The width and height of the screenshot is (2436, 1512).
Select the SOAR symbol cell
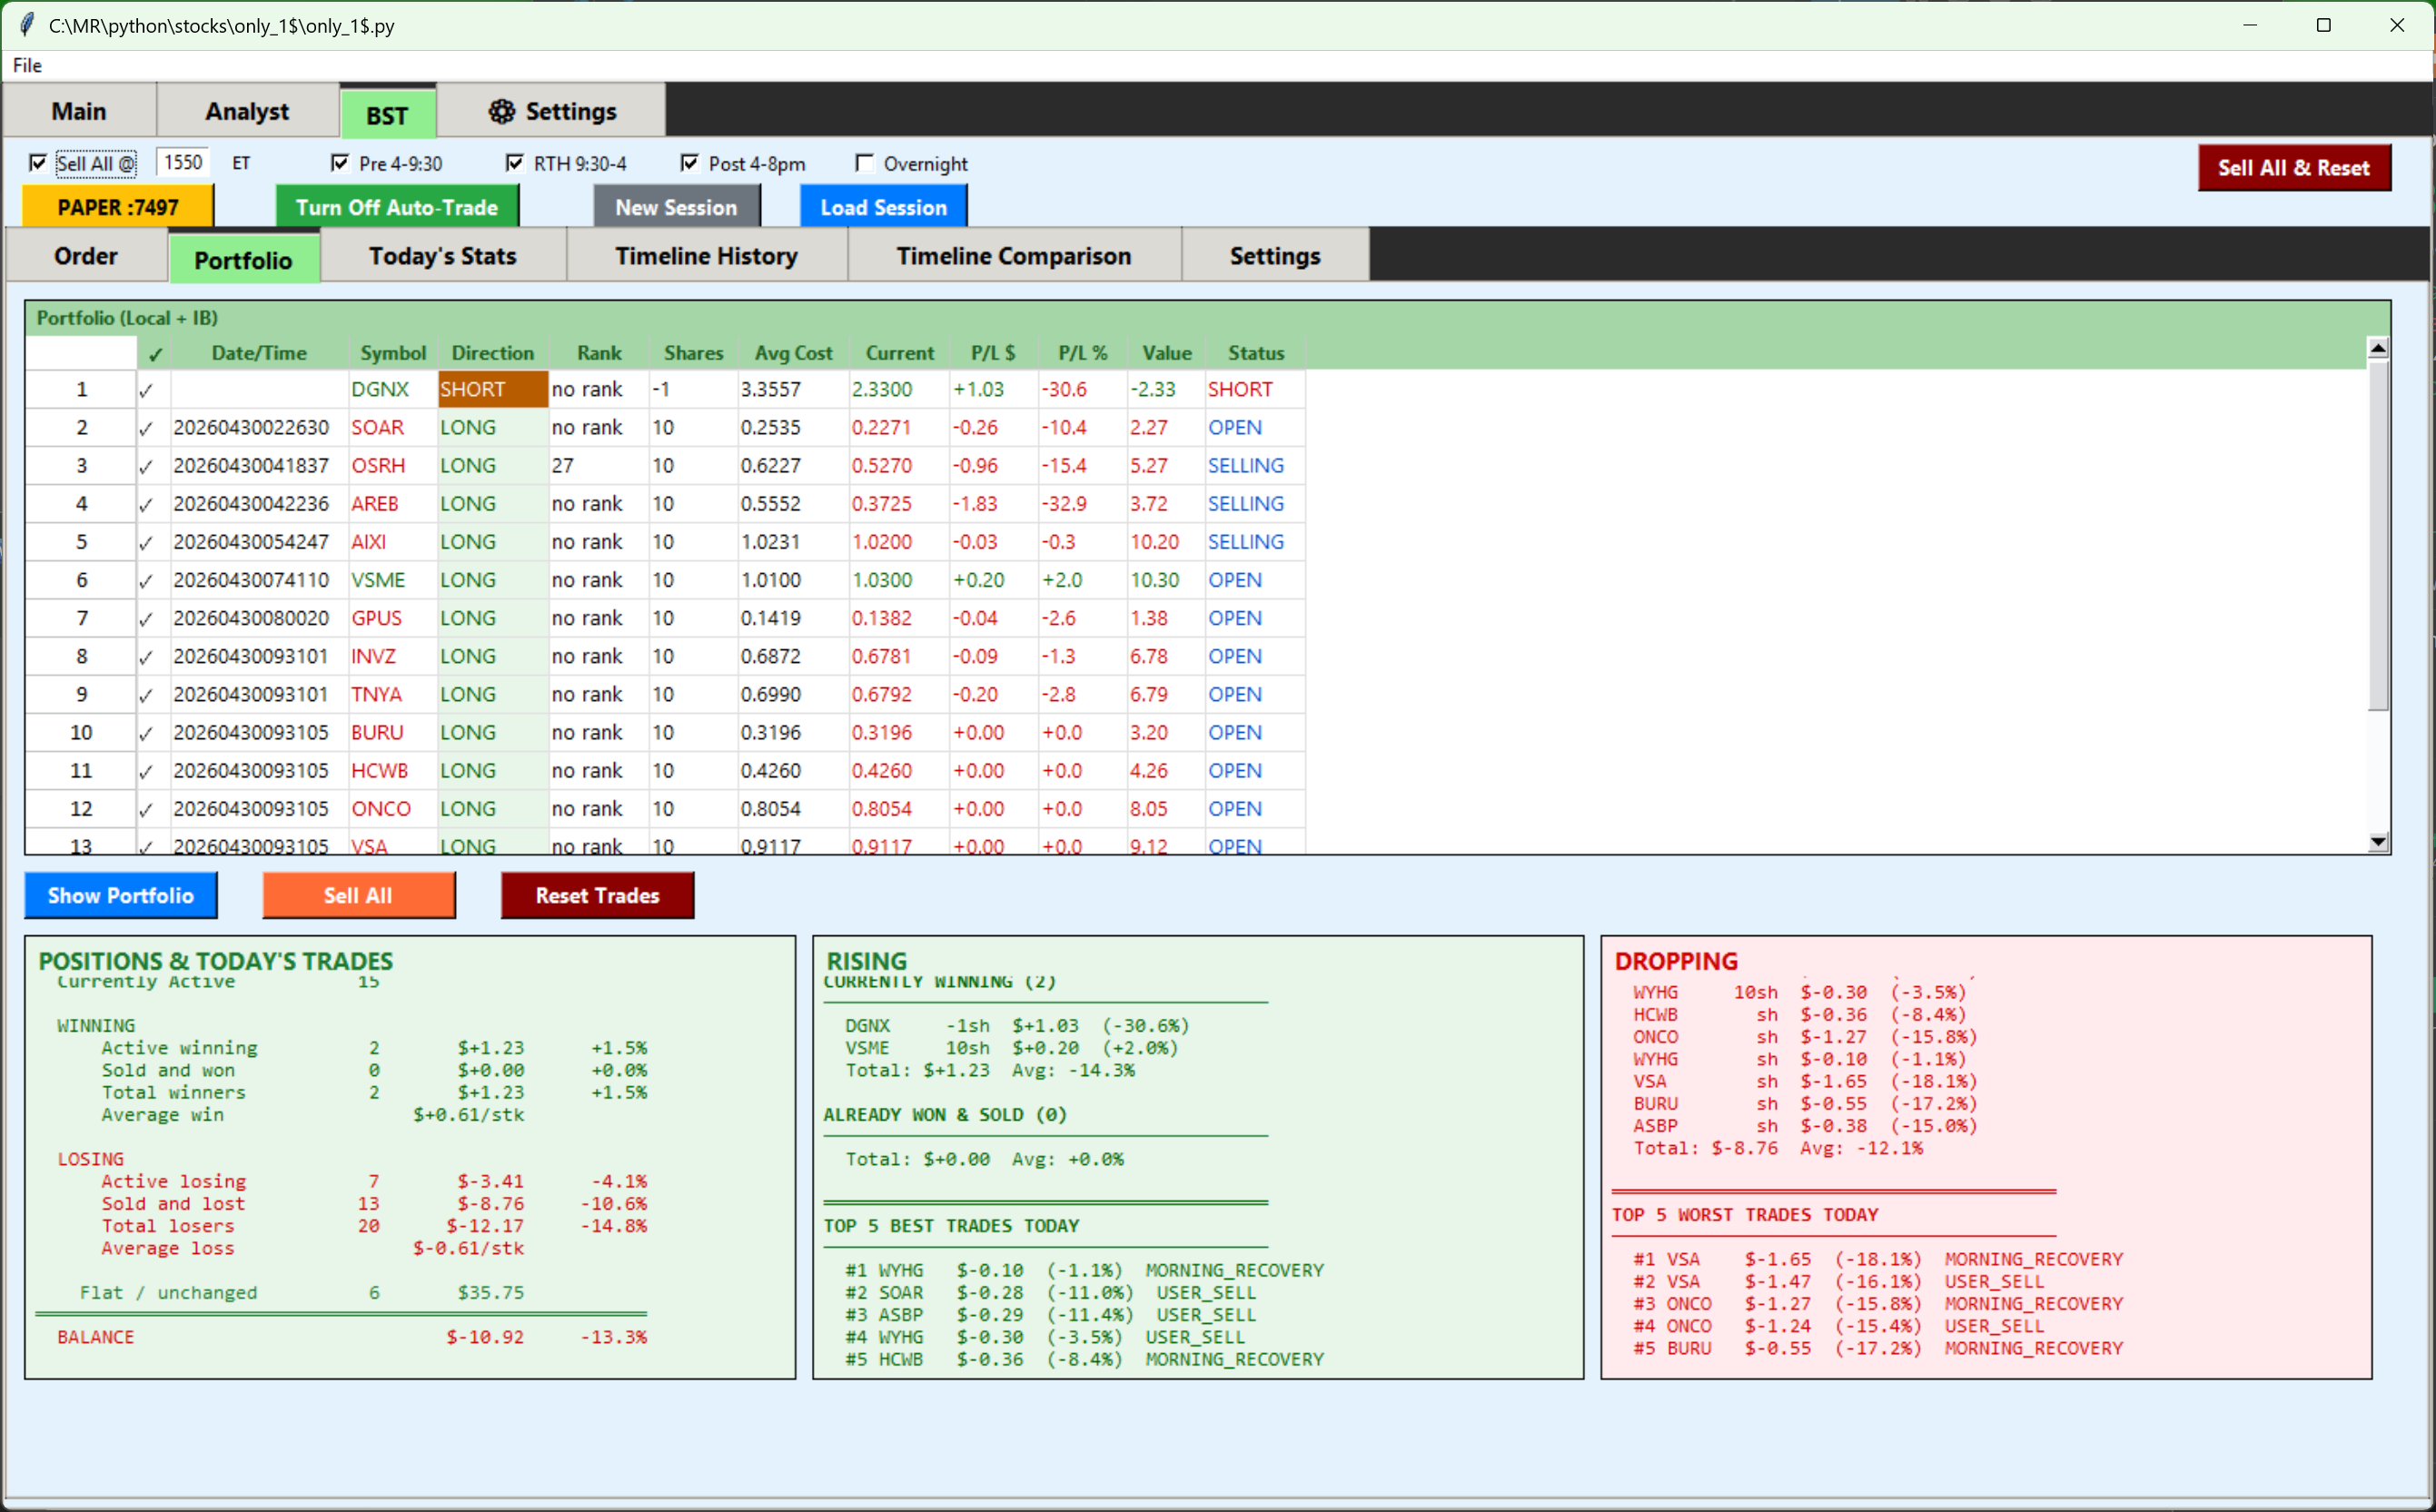click(393, 428)
